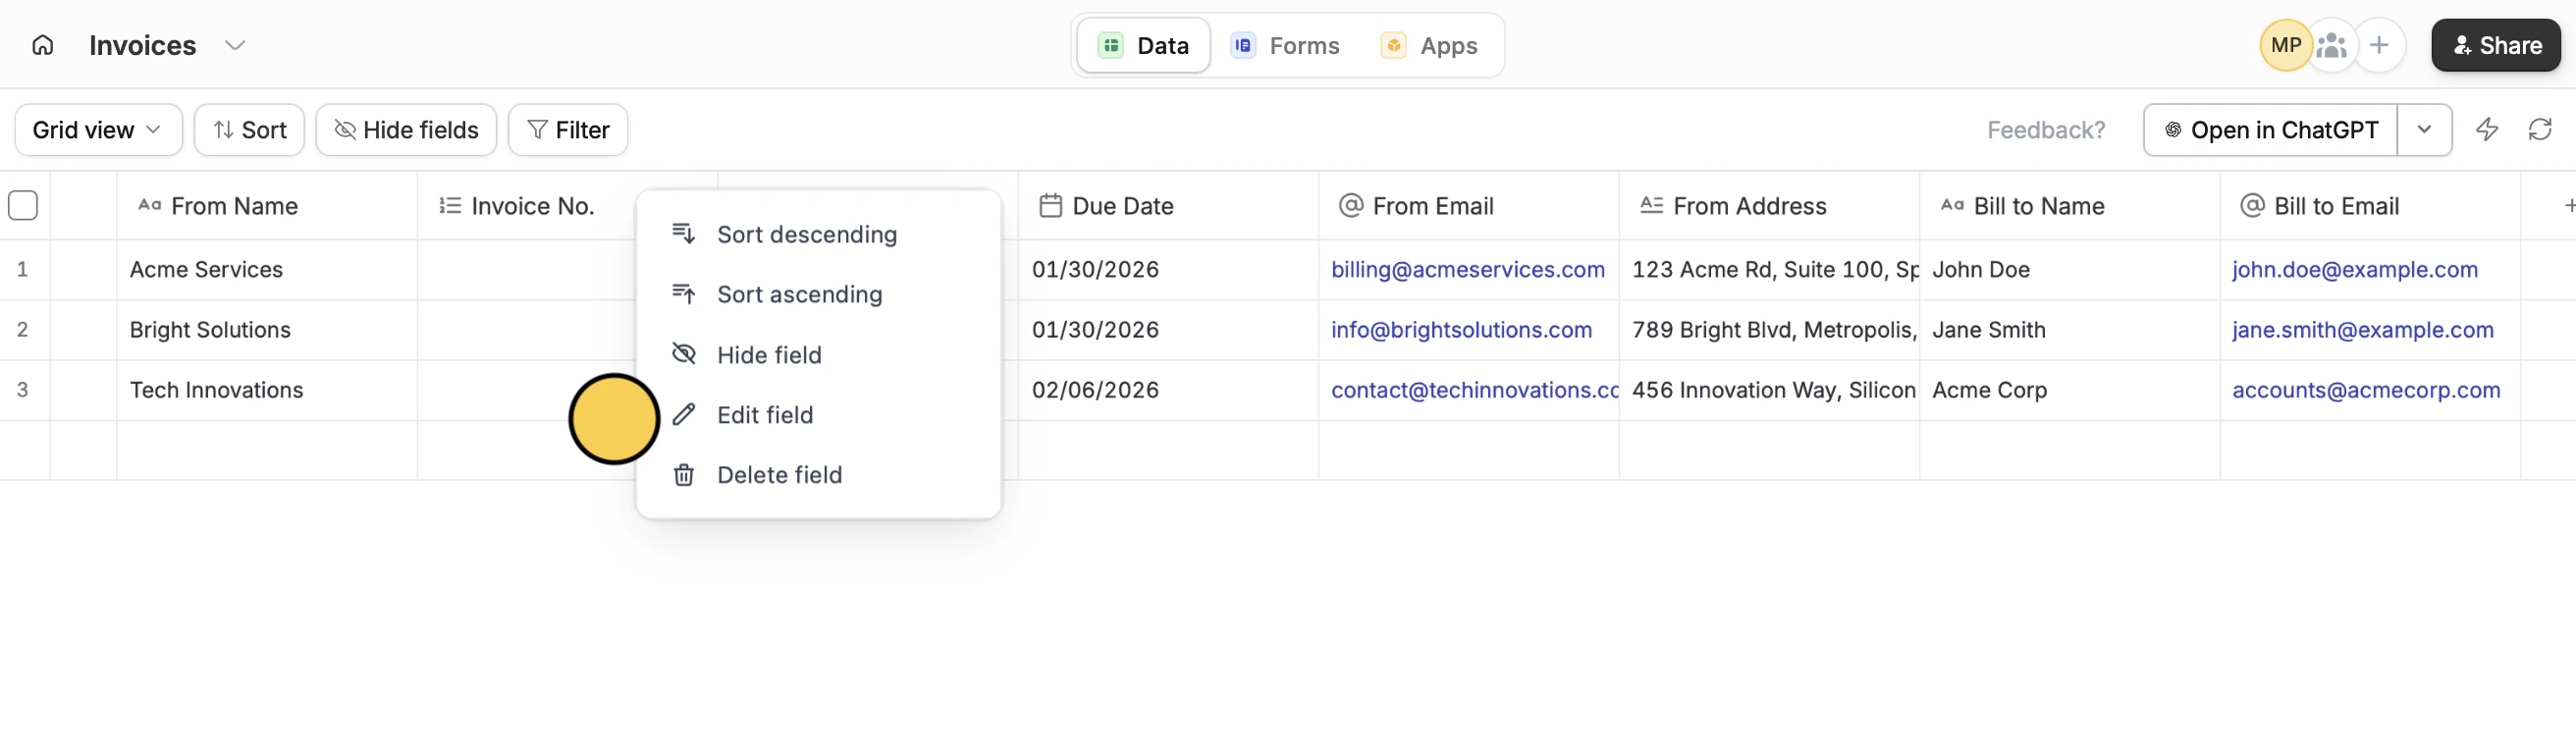This screenshot has width=2576, height=734.
Task: Click the info@brightsolutions.com email link
Action: point(1461,330)
